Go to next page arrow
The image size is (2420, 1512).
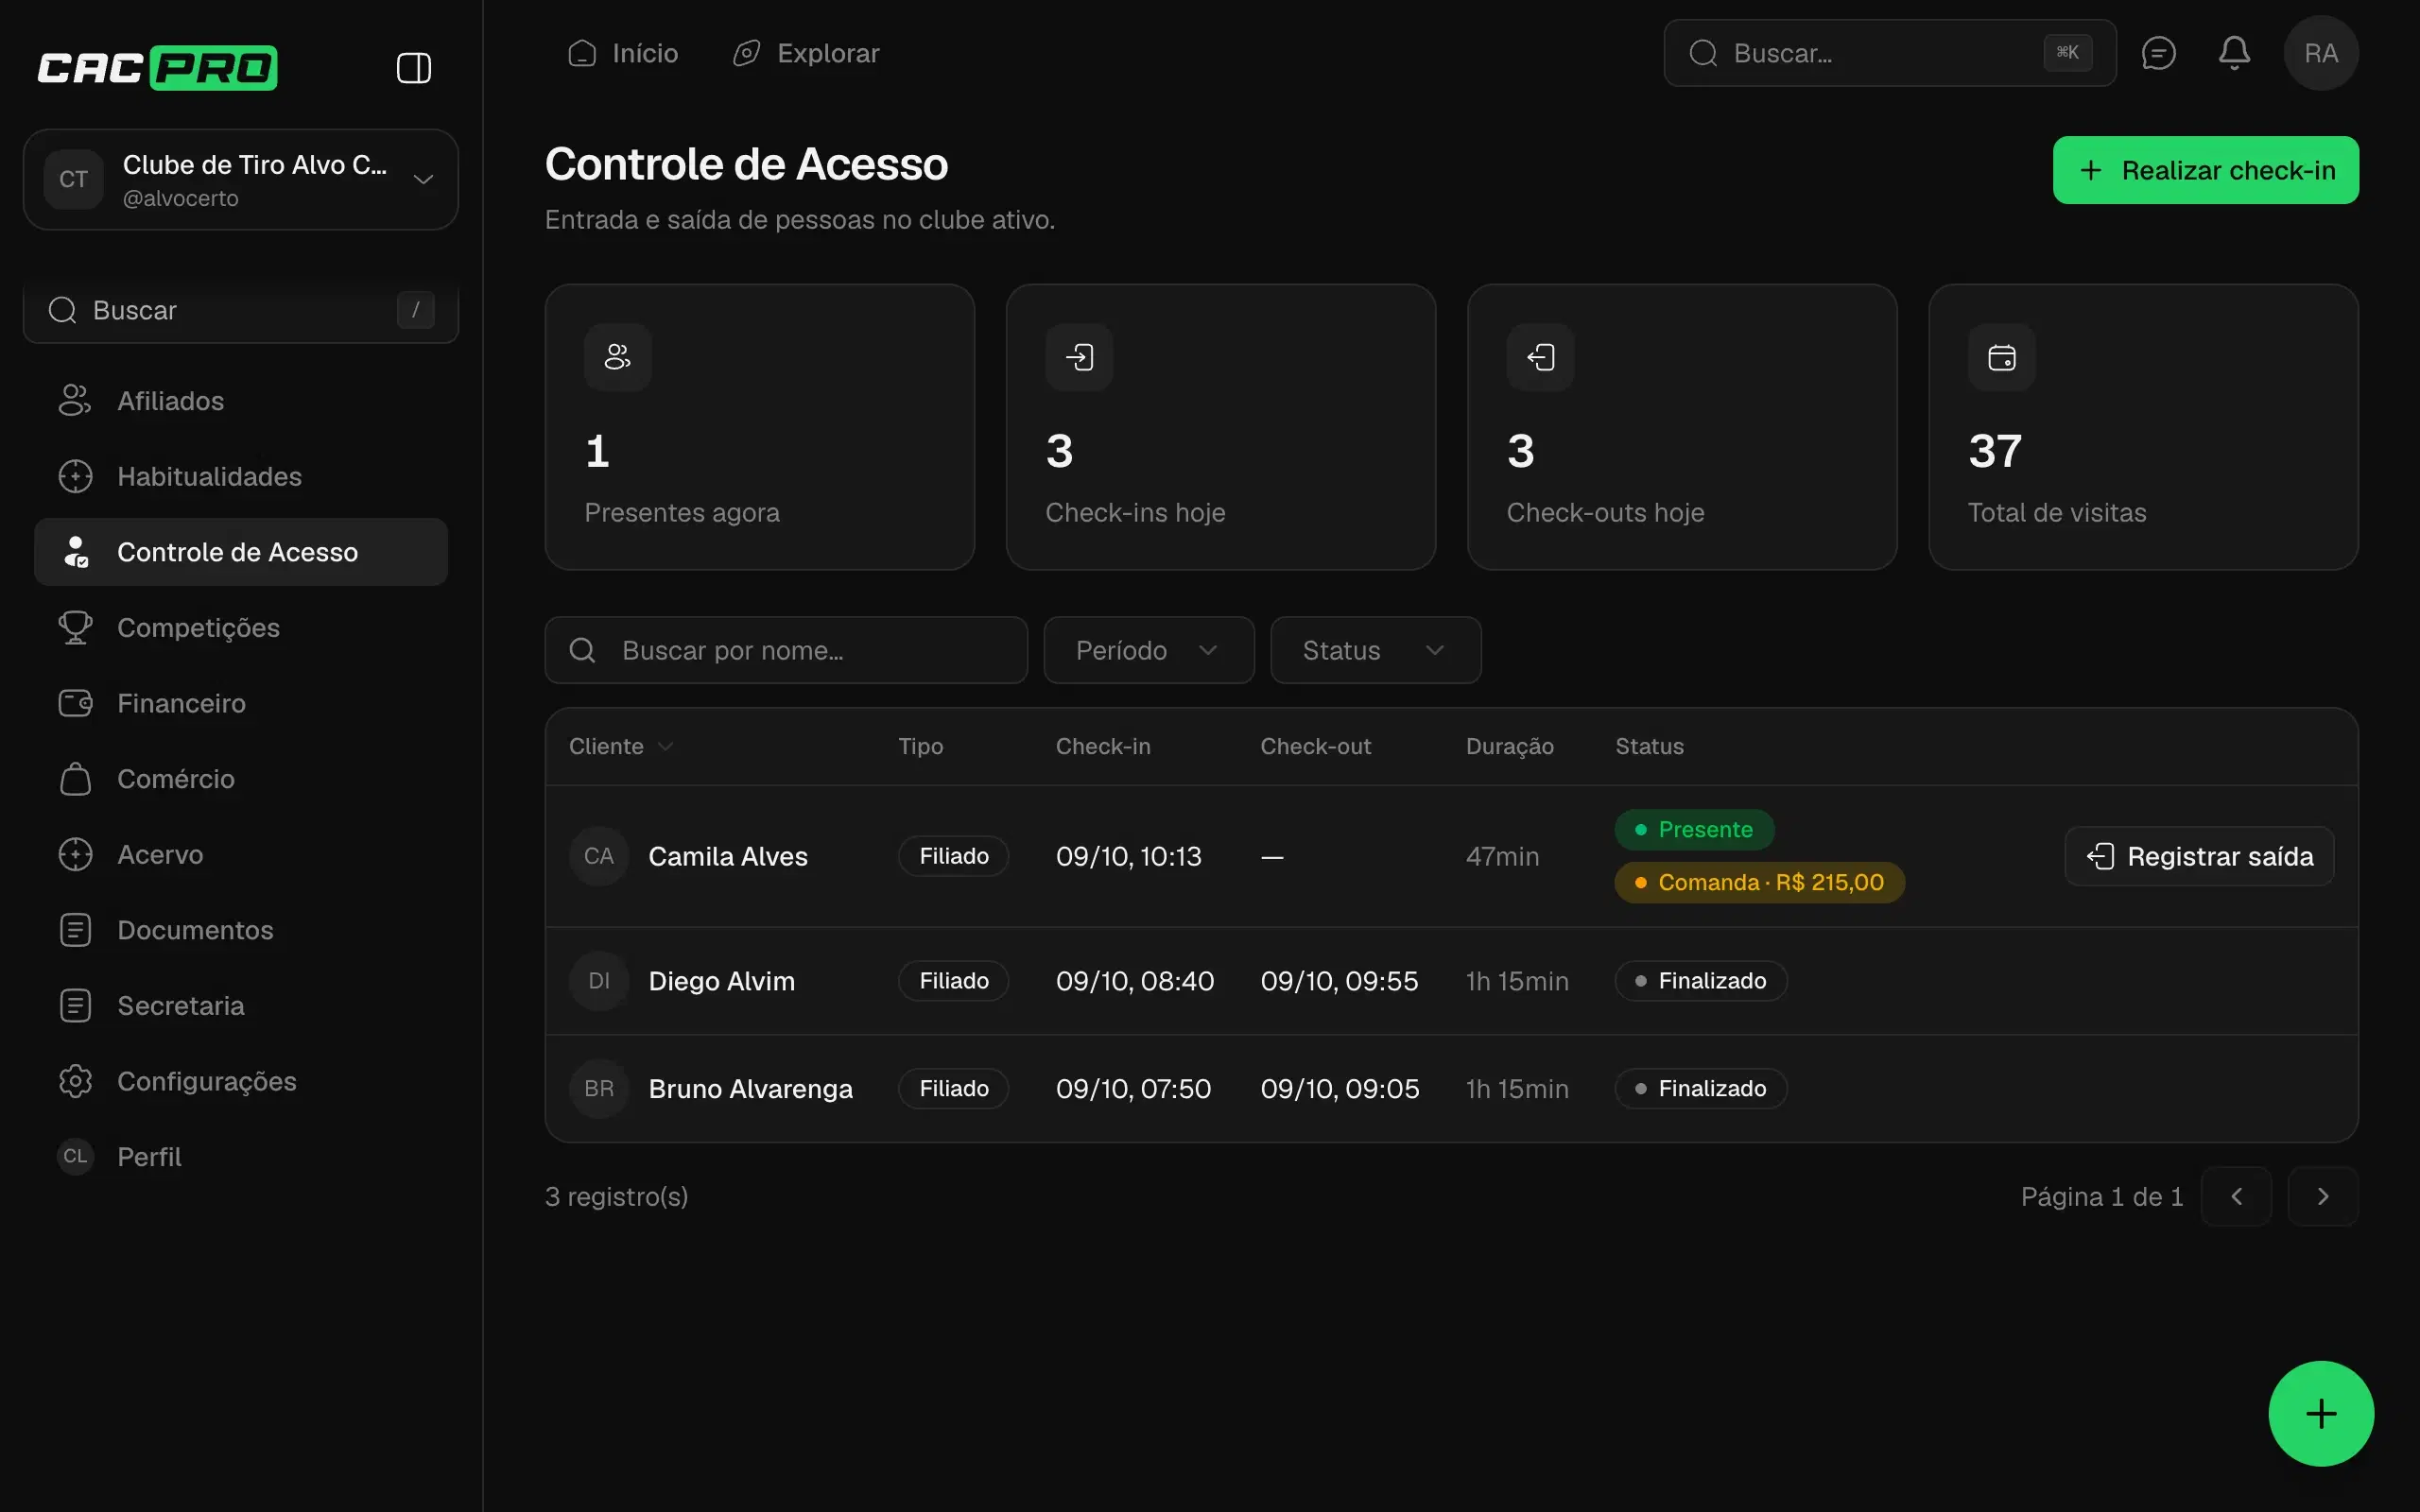2323,1196
